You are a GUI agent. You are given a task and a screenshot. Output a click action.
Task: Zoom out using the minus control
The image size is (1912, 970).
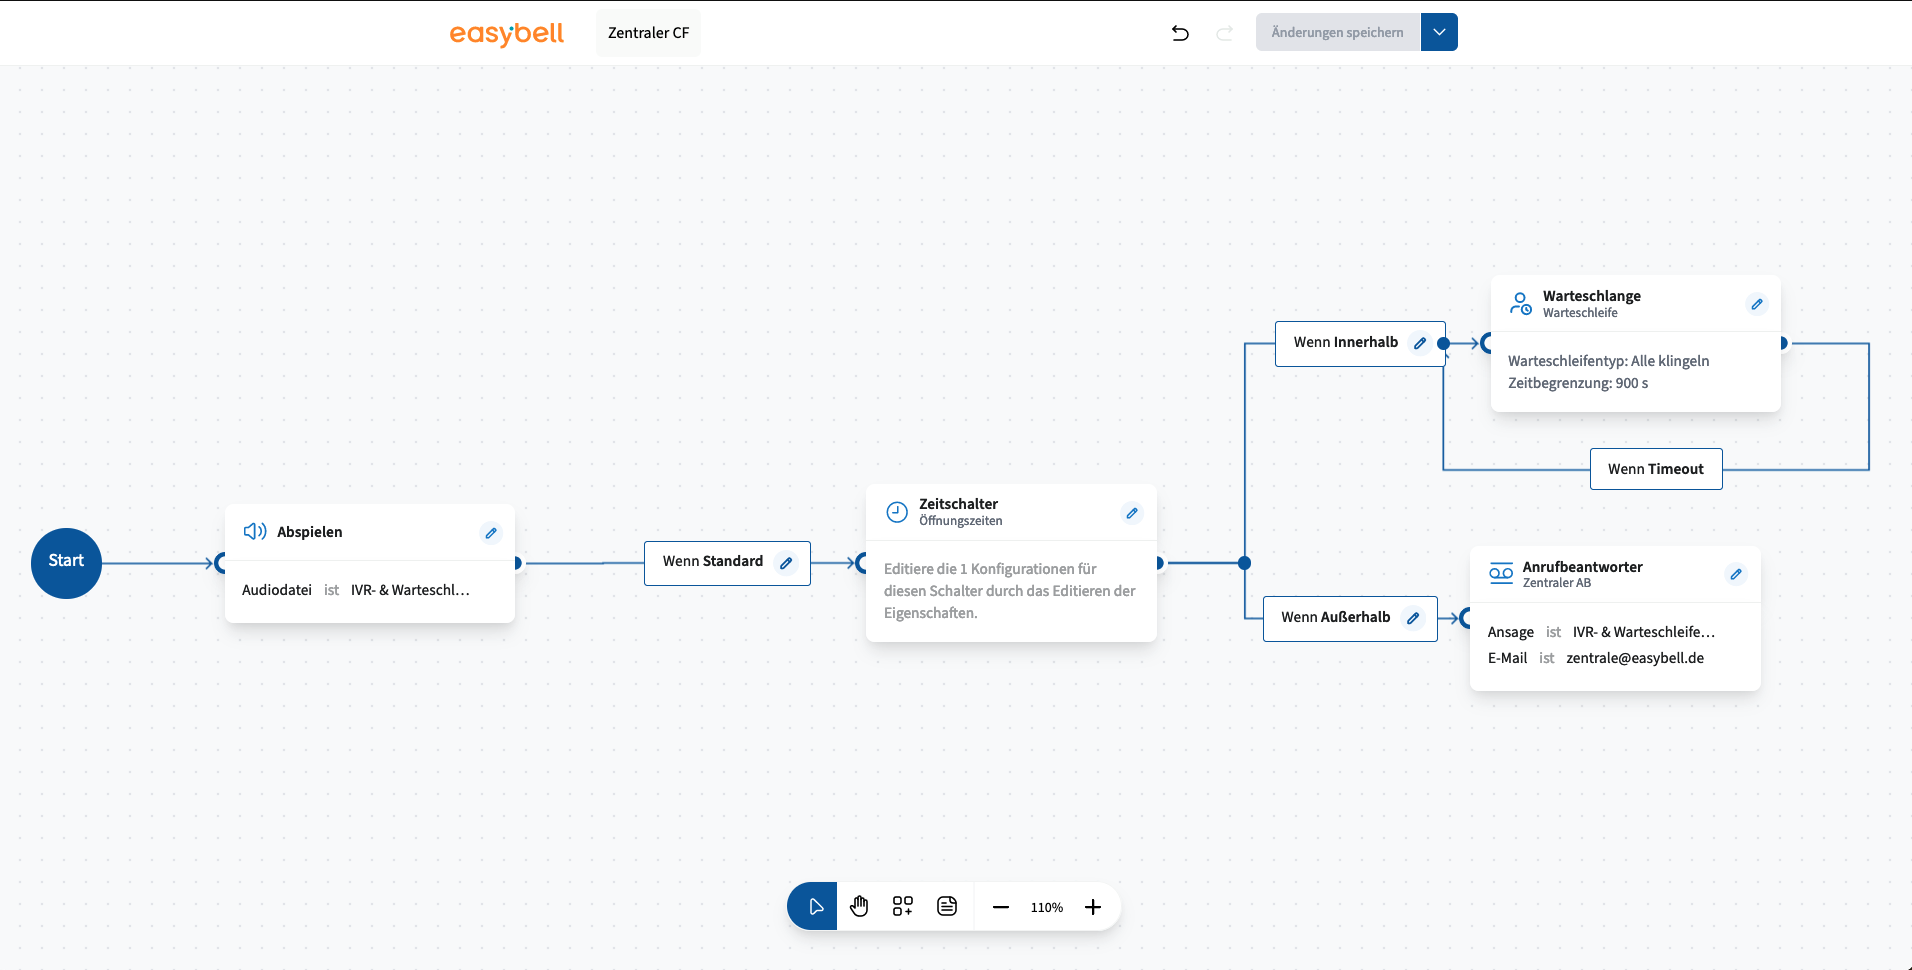tap(999, 906)
